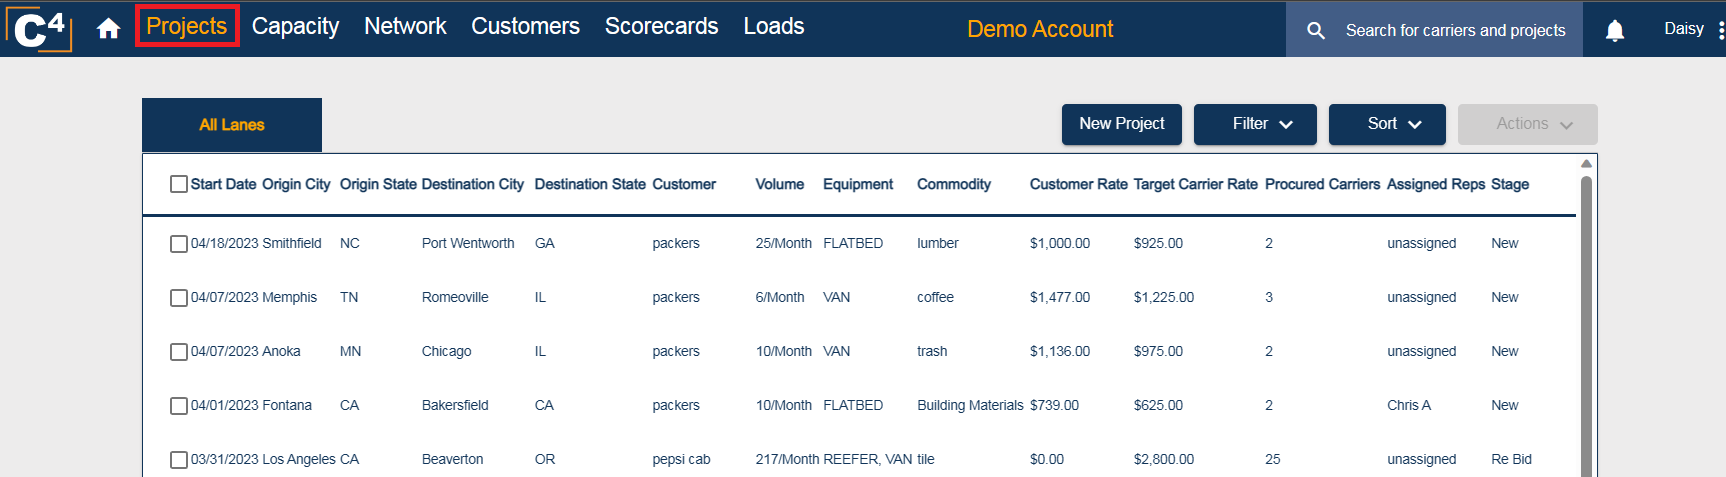The height and width of the screenshot is (477, 1726).
Task: Open the Daisy user account
Action: coord(1683,29)
